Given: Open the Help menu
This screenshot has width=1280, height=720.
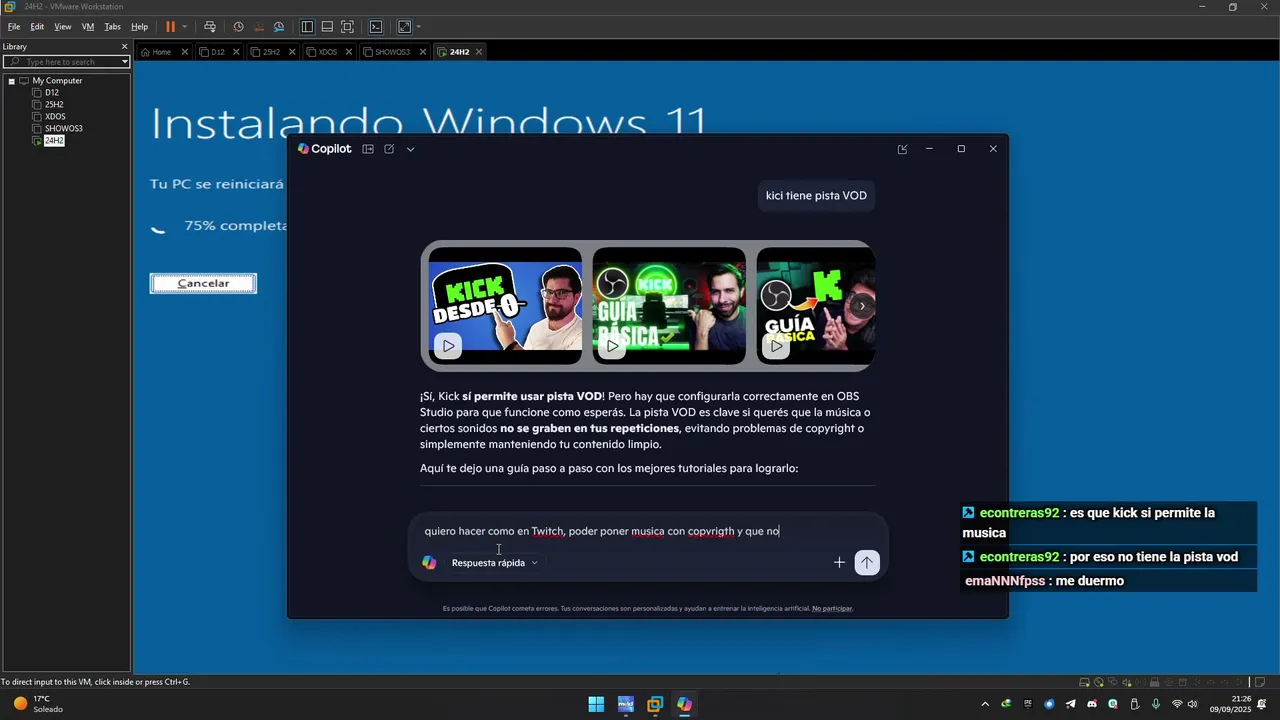Looking at the screenshot, I should 139,27.
